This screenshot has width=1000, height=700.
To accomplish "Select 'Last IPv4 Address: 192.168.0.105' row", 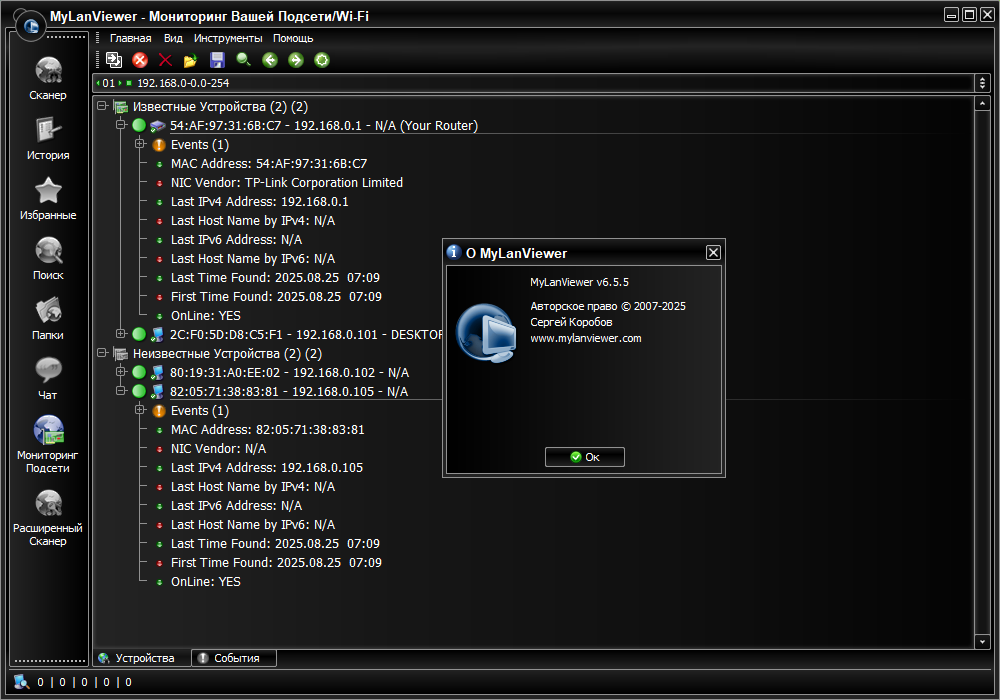I will coord(267,467).
